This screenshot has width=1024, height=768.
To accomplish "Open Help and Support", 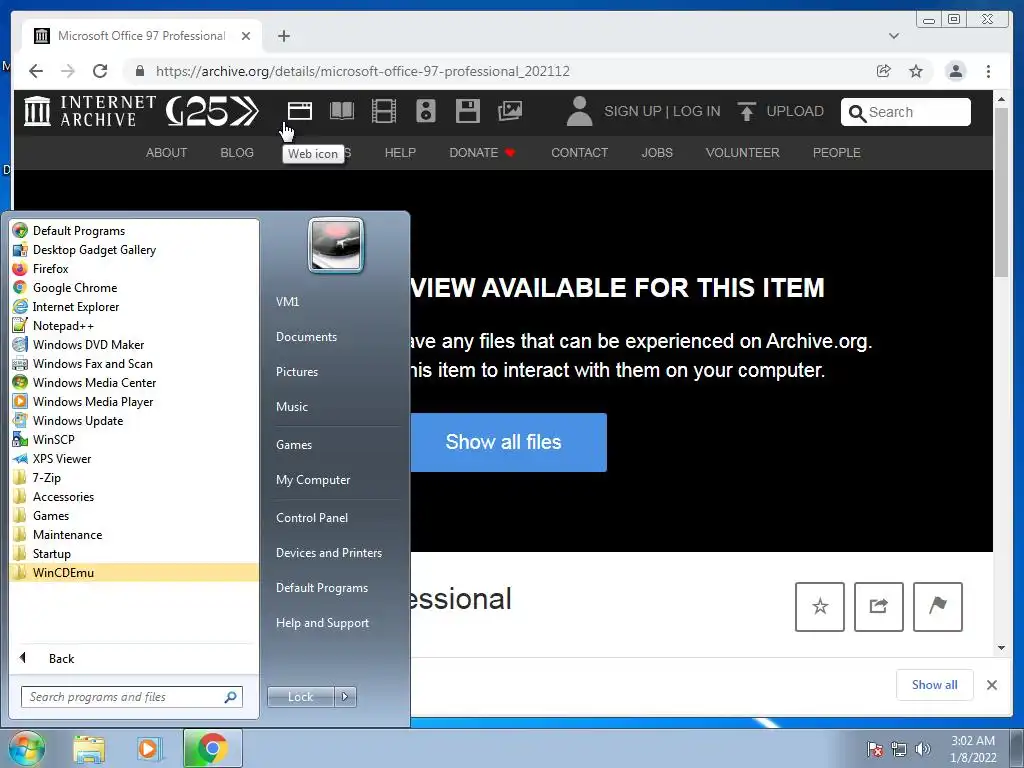I will click(x=322, y=623).
